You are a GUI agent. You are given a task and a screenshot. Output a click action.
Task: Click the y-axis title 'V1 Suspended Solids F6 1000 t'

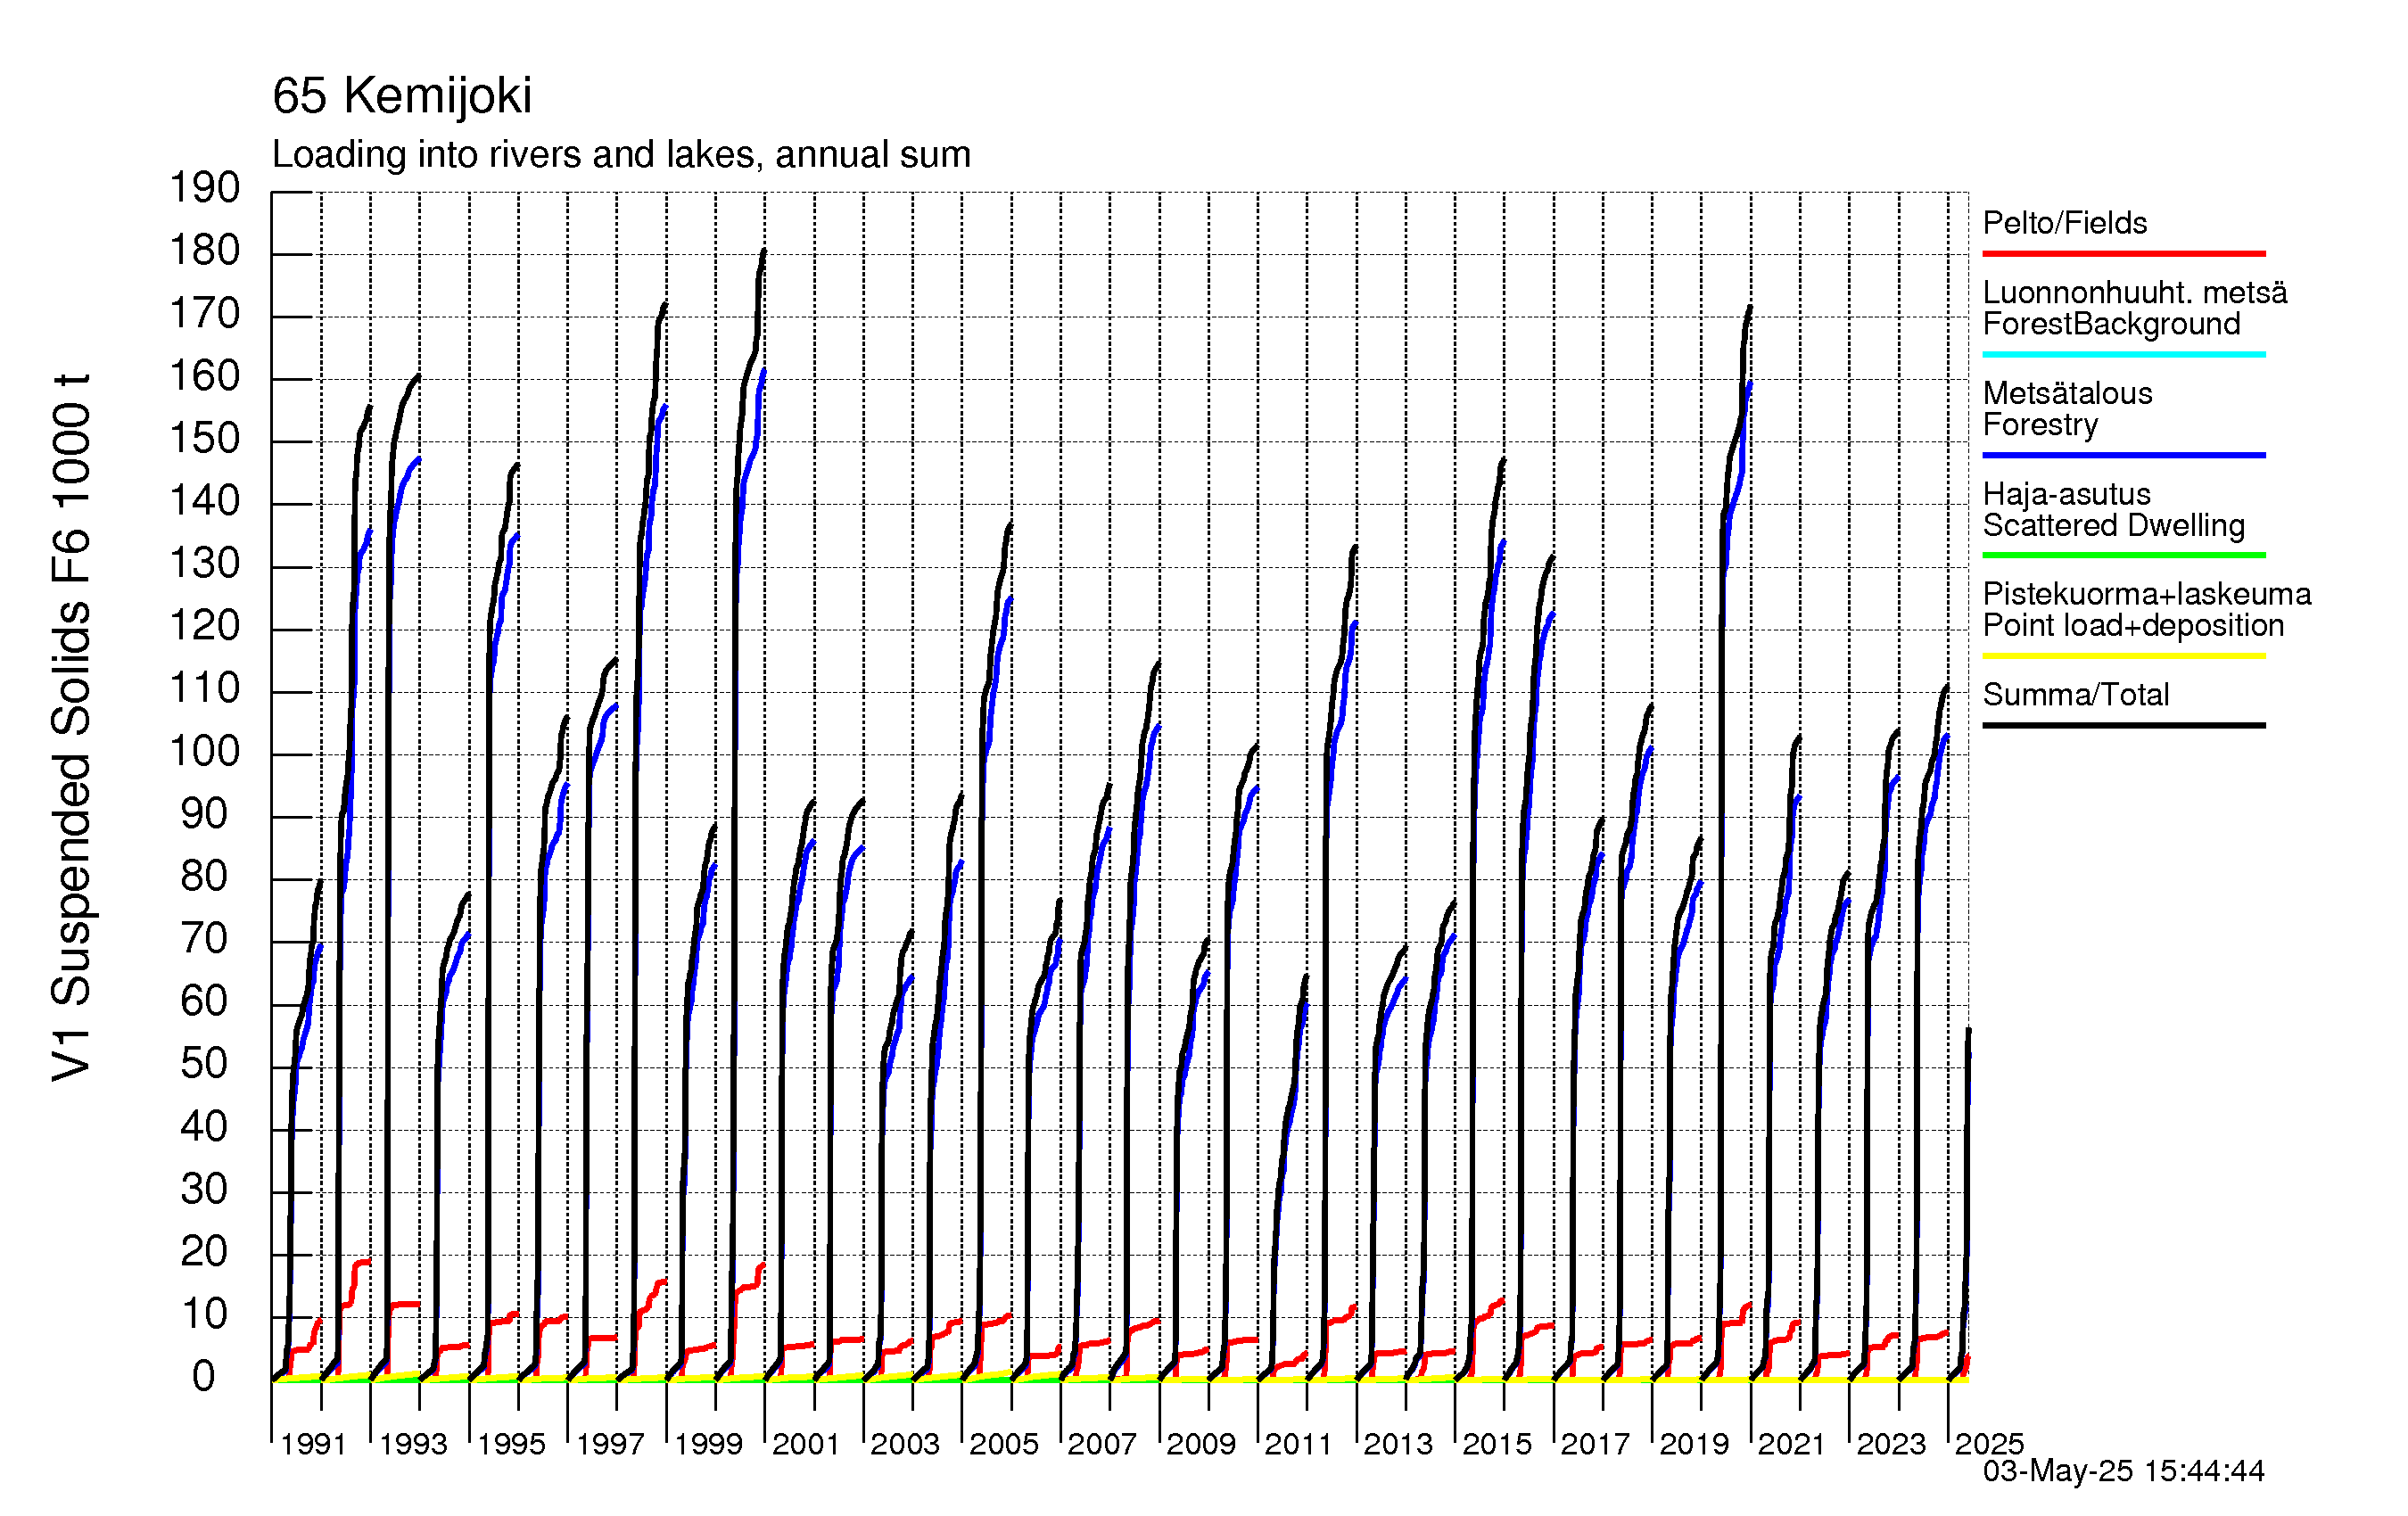[71, 727]
